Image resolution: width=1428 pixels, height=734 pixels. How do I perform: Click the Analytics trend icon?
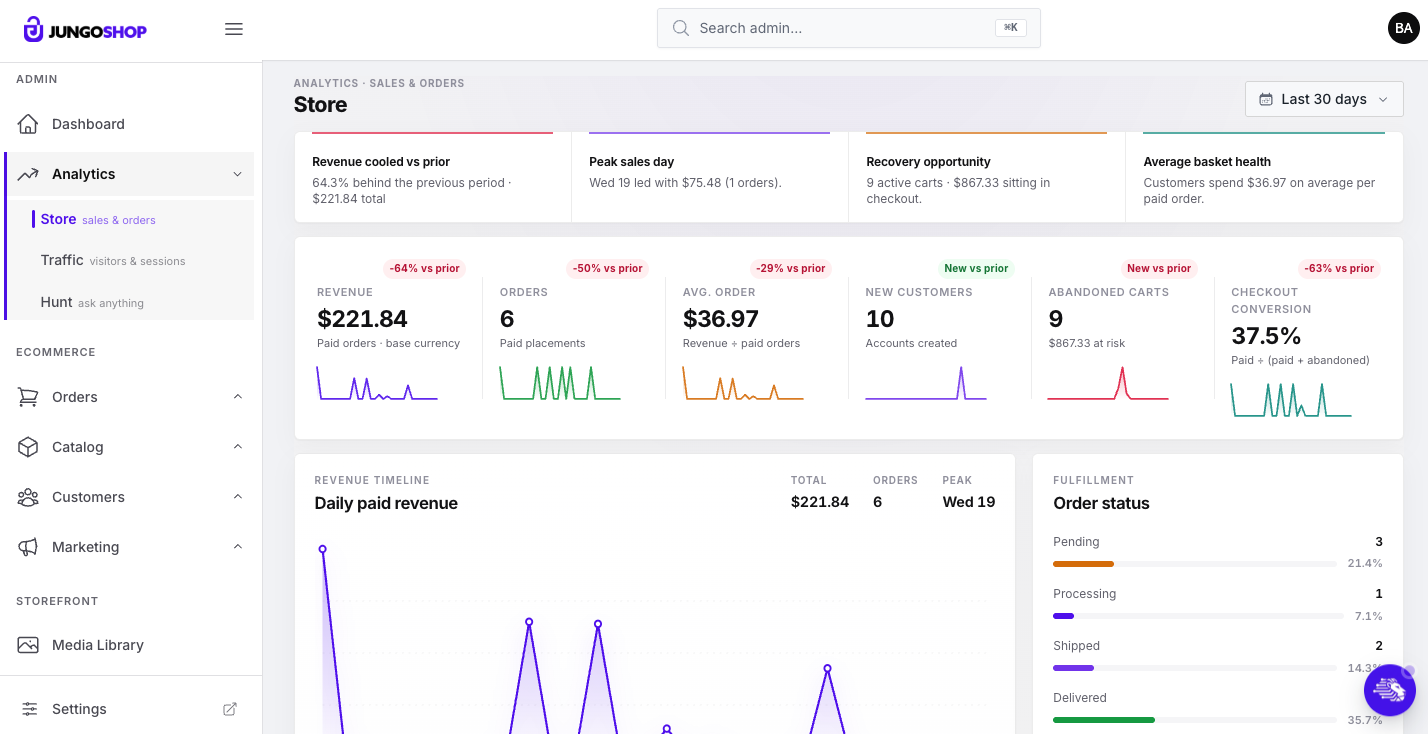tap(28, 174)
